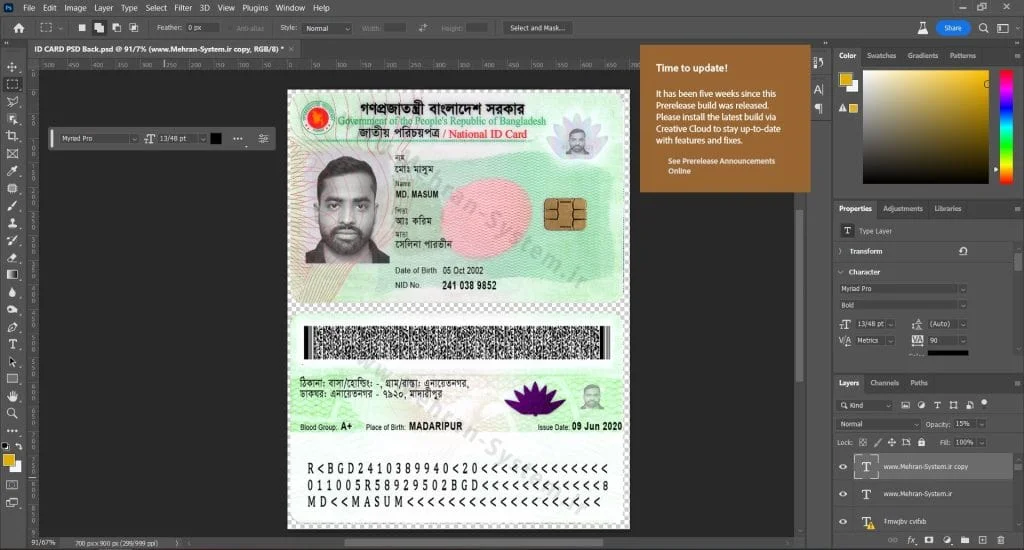Switch to the Channels tab

884,383
